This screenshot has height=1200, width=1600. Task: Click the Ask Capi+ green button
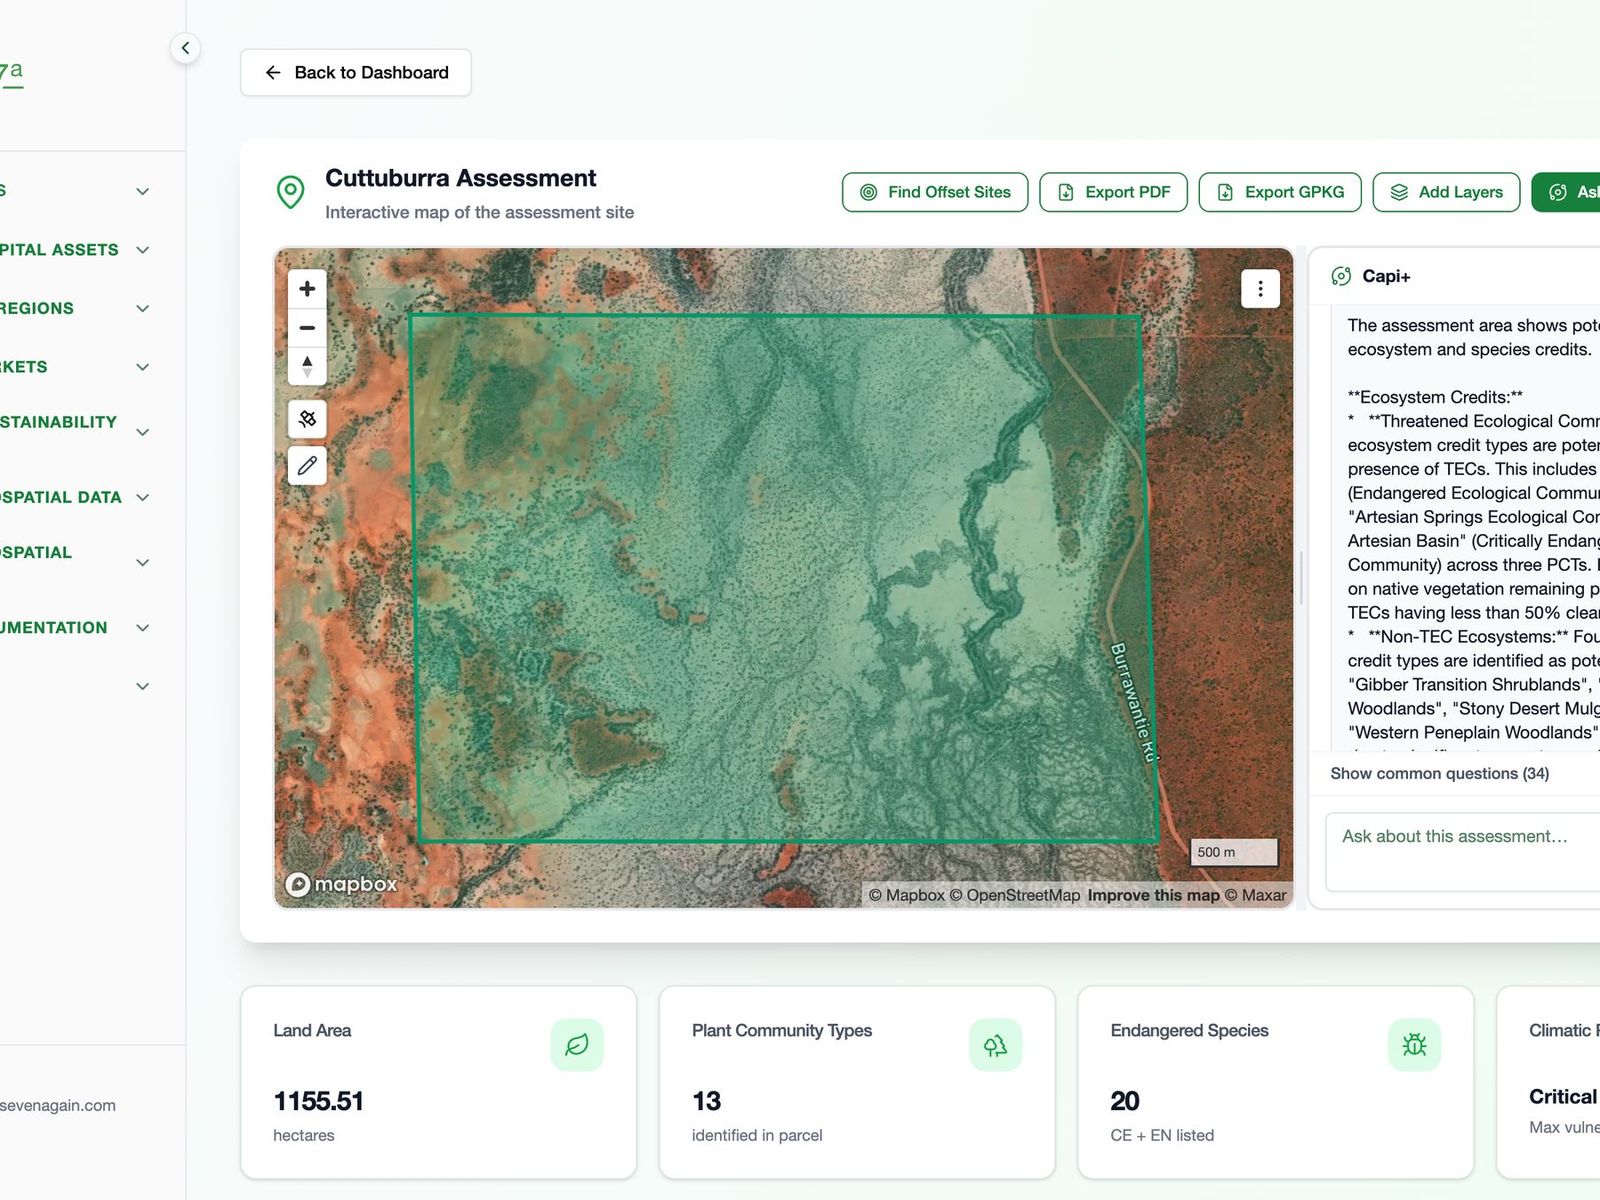tap(1567, 192)
